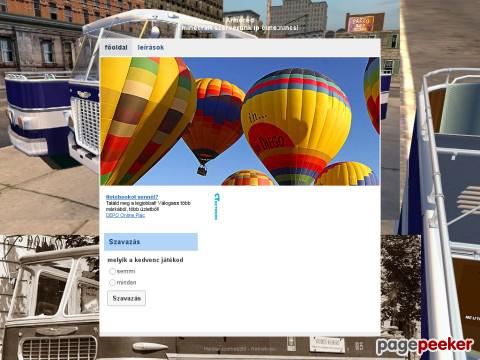Screen dimensions: 480x360
Task: Select the semmi radio option
Action: click(x=112, y=271)
